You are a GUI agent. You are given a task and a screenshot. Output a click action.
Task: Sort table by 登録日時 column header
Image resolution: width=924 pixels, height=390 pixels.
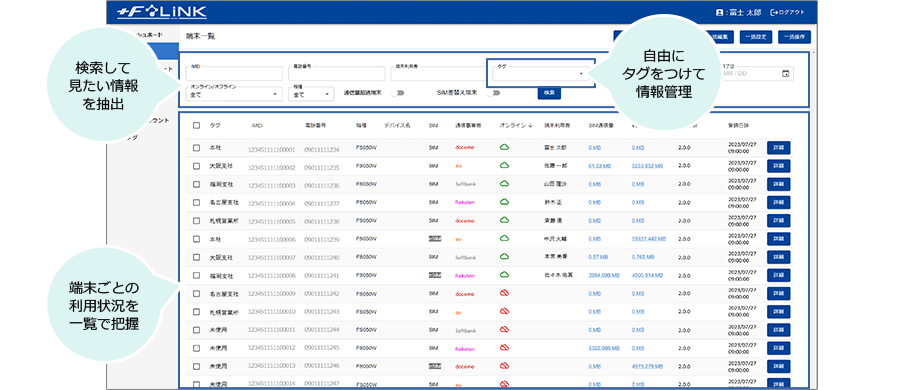click(738, 125)
